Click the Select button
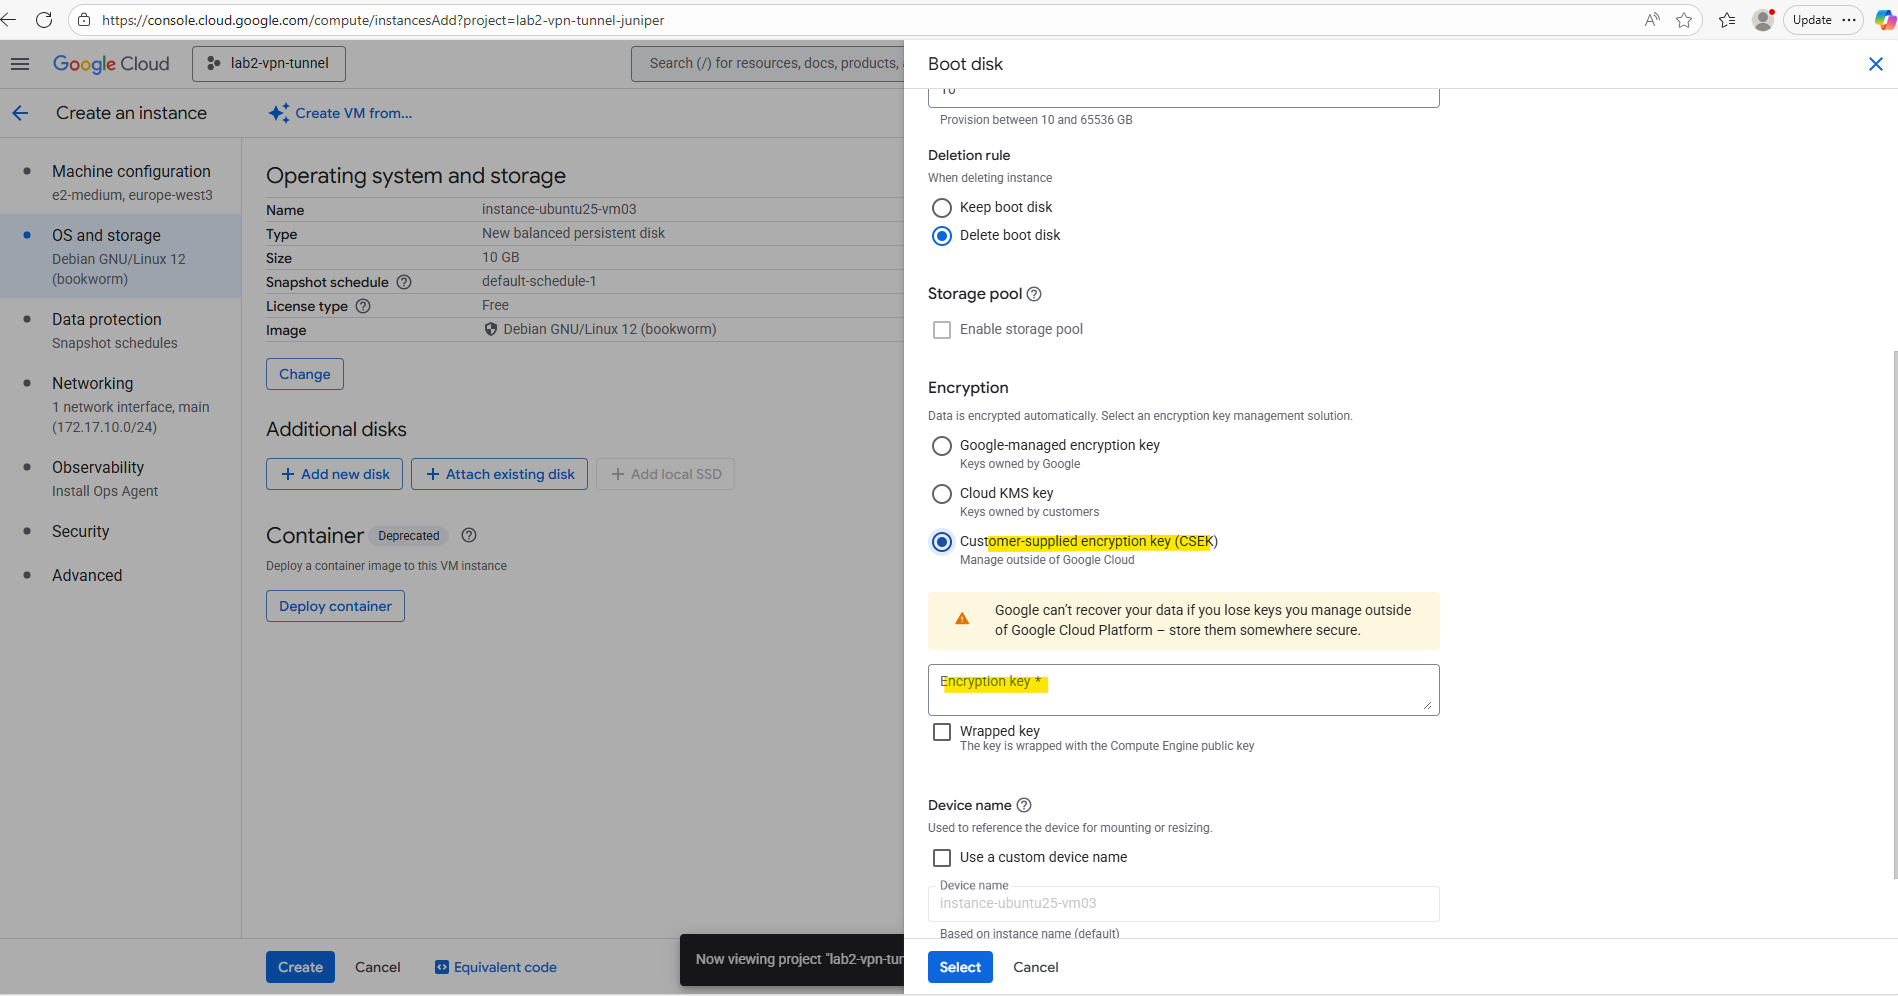Image resolution: width=1898 pixels, height=996 pixels. point(960,967)
